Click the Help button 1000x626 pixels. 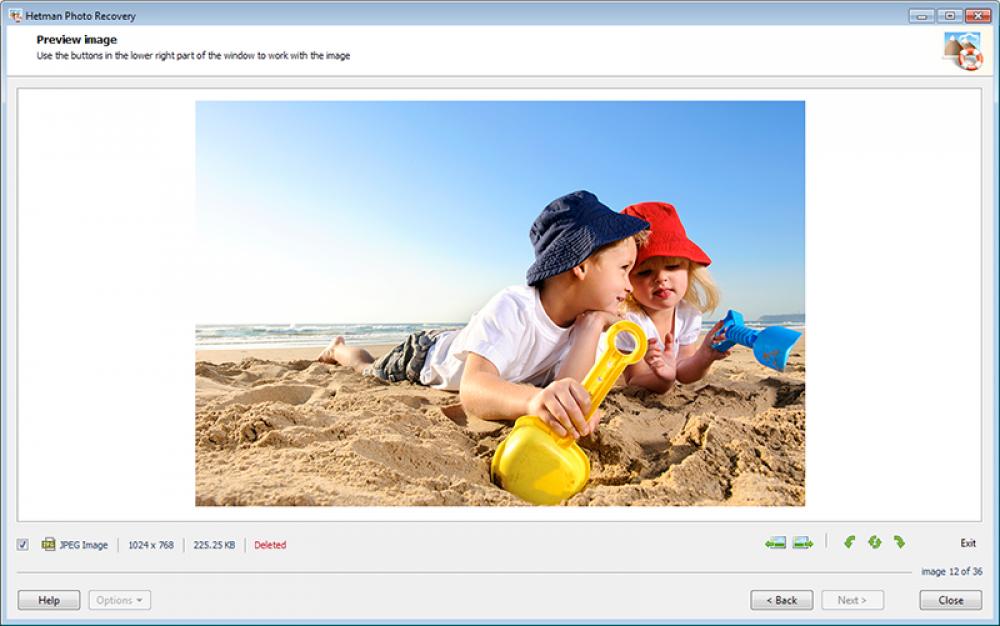49,600
